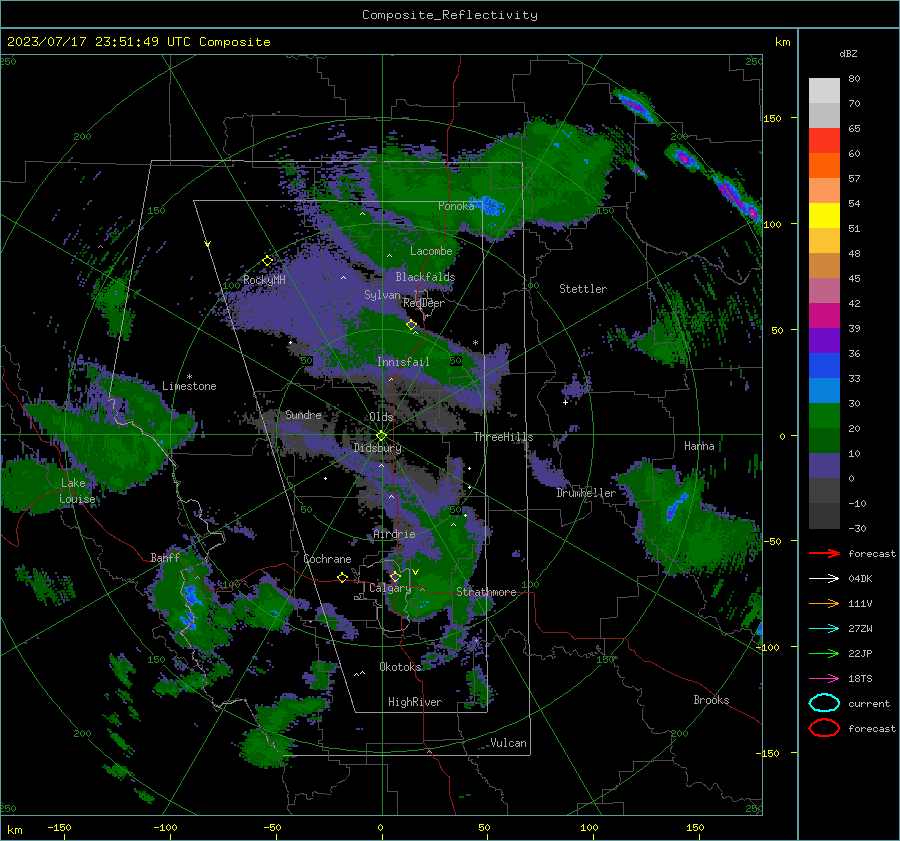Click the ThreeHills town label
Viewport: 900px width, 841px height.
(x=503, y=437)
